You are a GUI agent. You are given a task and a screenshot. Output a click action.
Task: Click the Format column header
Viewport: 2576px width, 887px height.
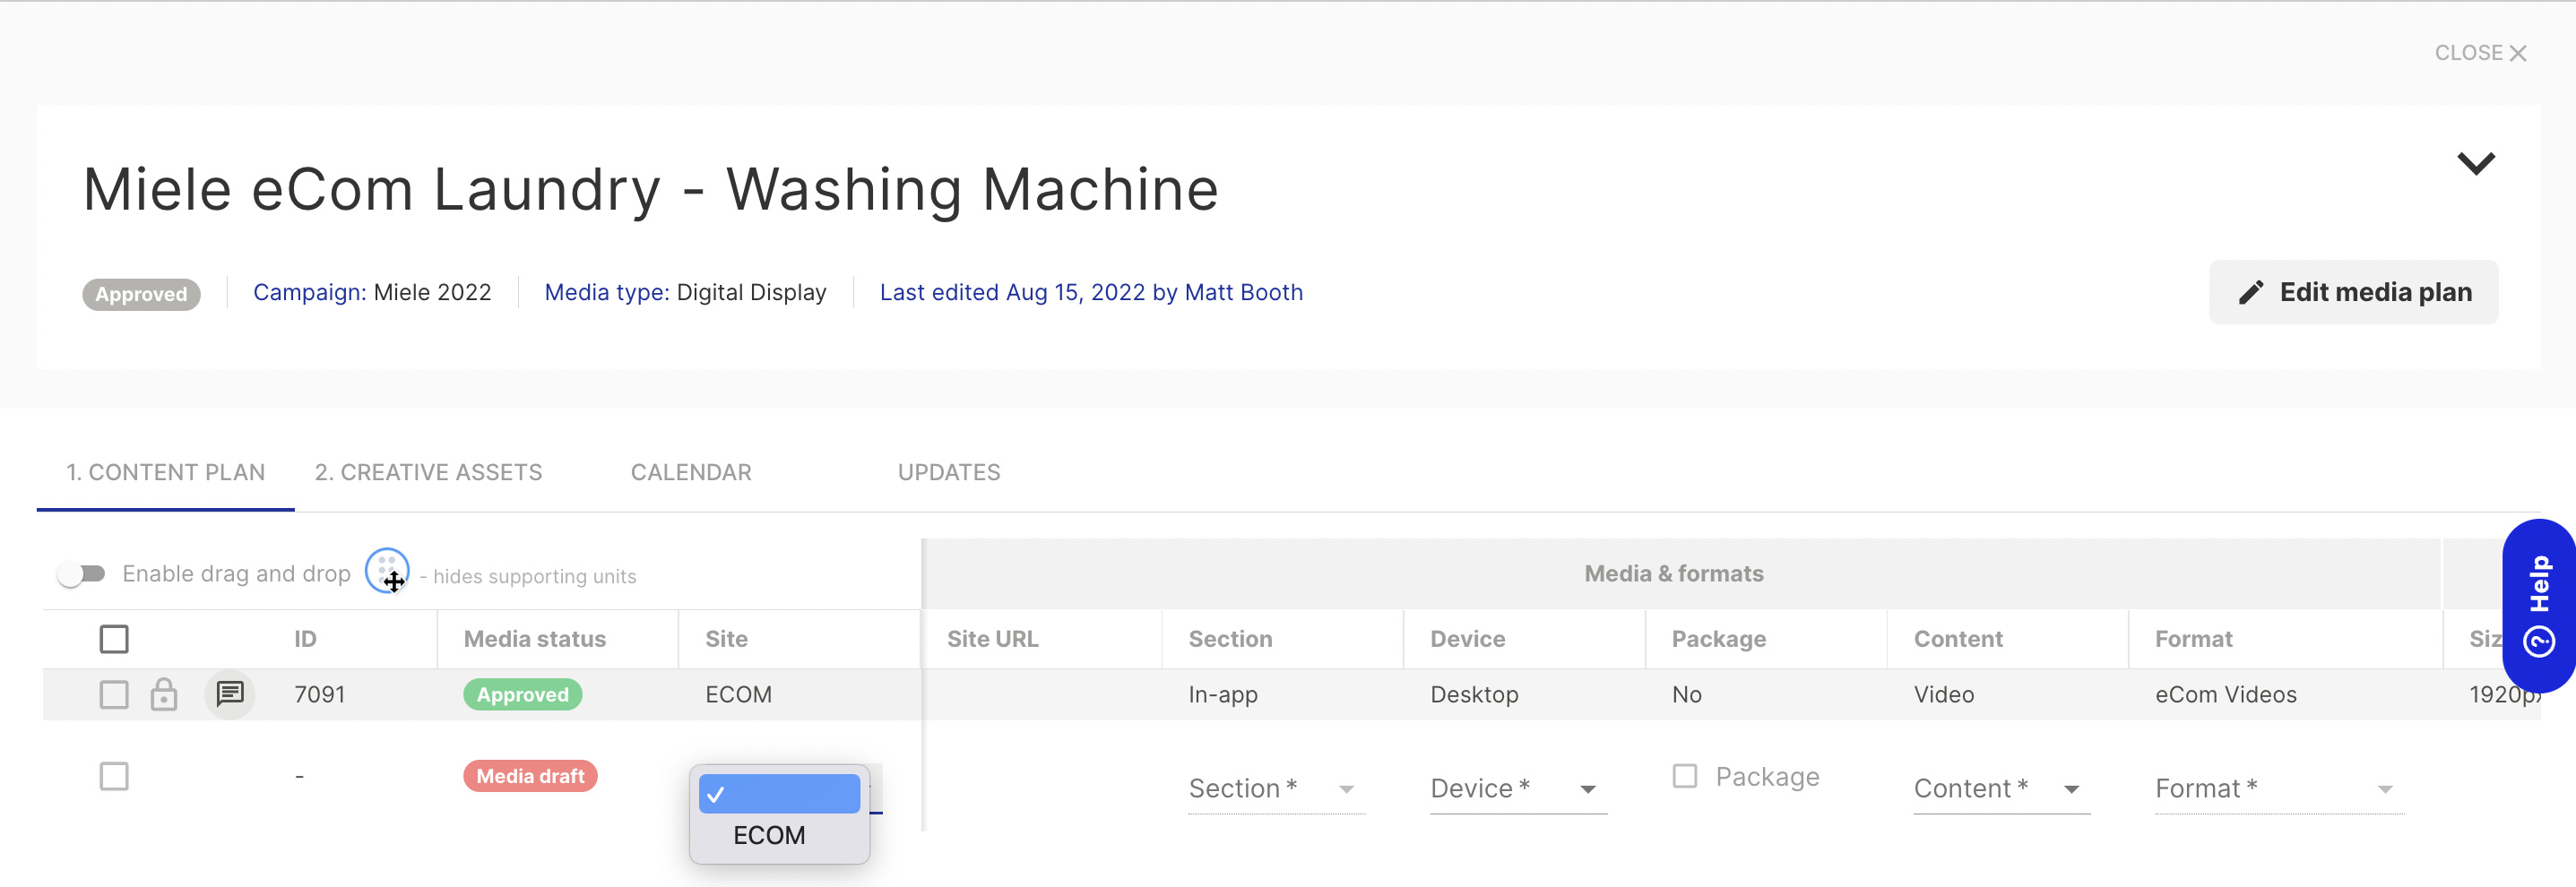click(2193, 639)
